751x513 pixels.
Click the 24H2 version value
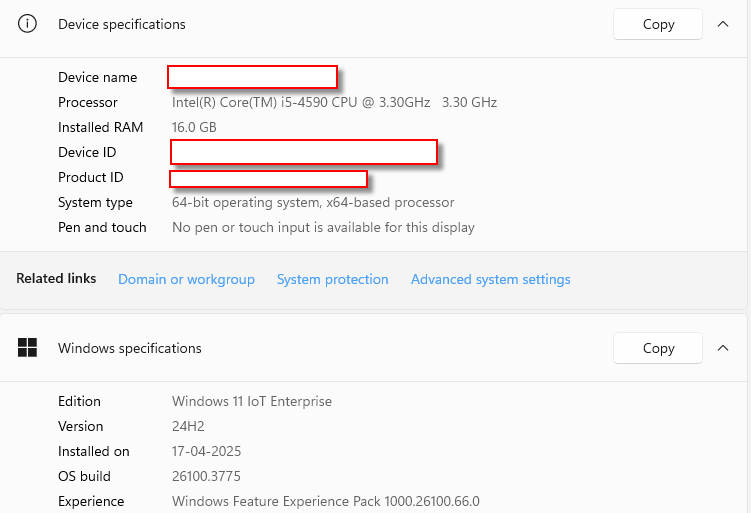188,426
